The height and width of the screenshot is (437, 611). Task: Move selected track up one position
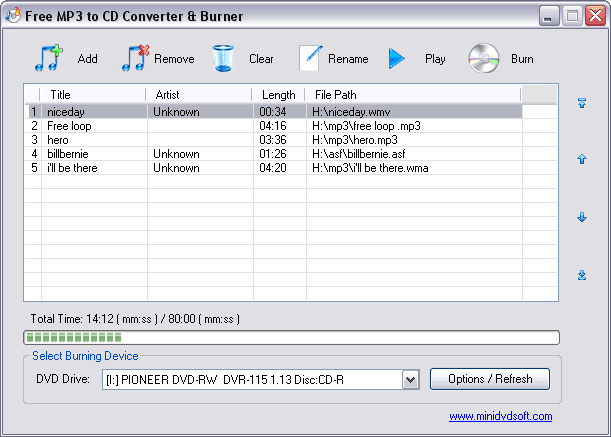click(582, 159)
